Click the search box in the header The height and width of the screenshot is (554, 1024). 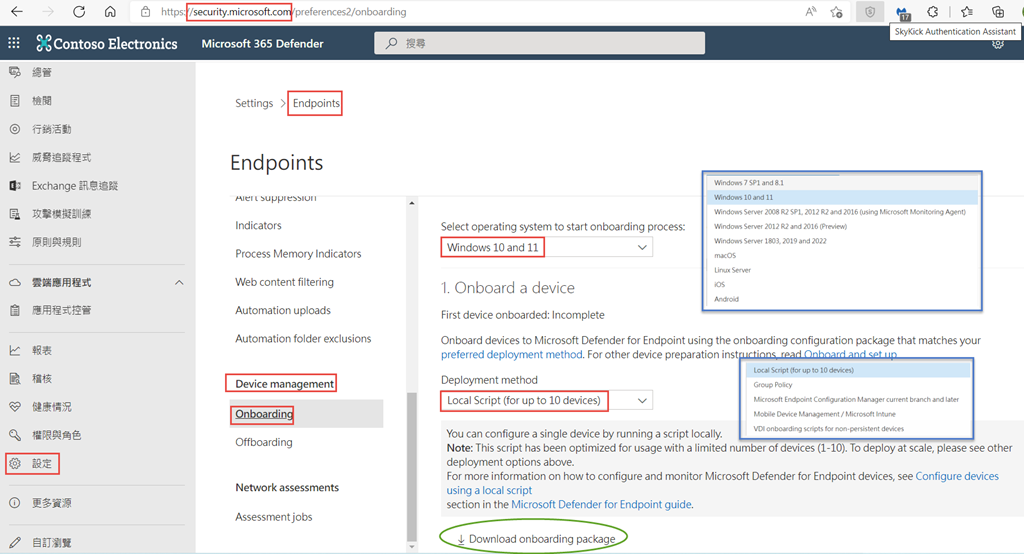point(539,43)
